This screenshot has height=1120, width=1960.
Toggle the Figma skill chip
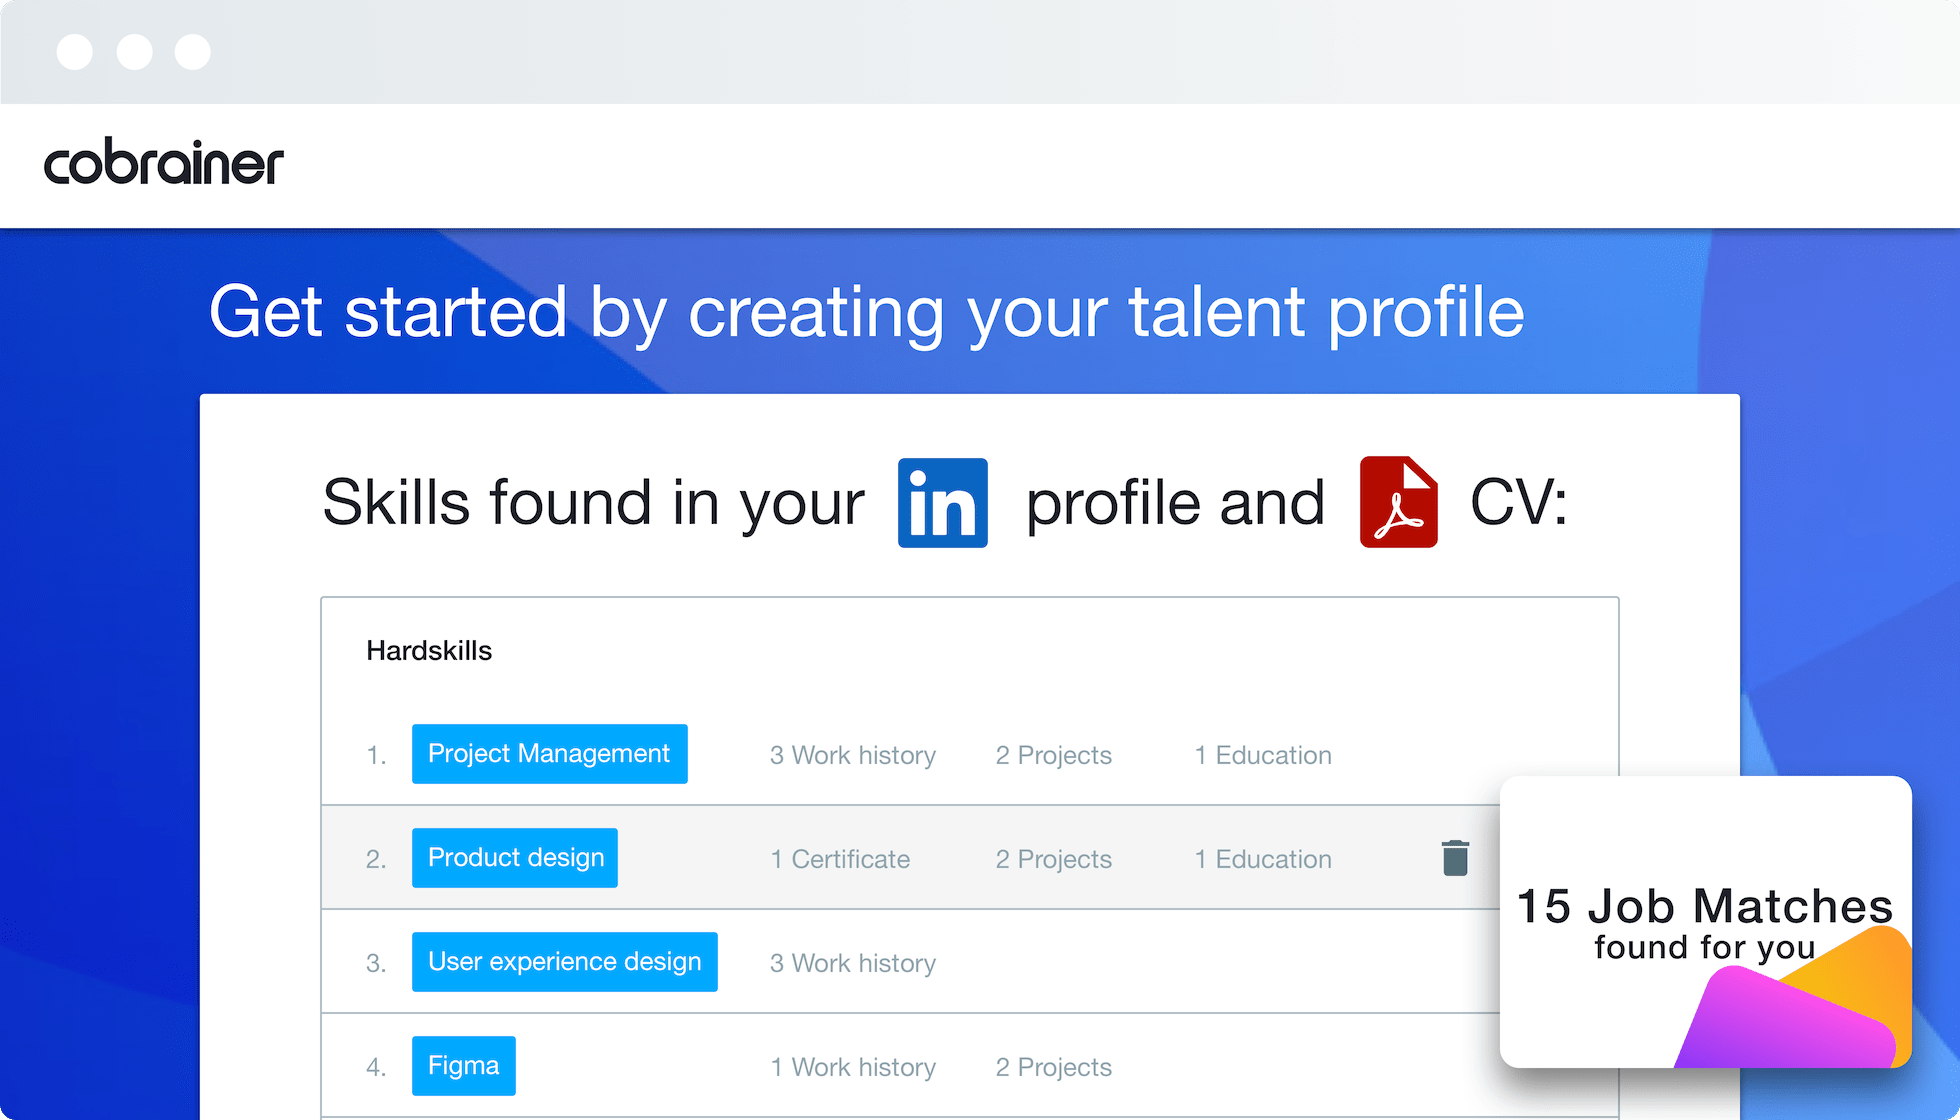(x=463, y=1066)
